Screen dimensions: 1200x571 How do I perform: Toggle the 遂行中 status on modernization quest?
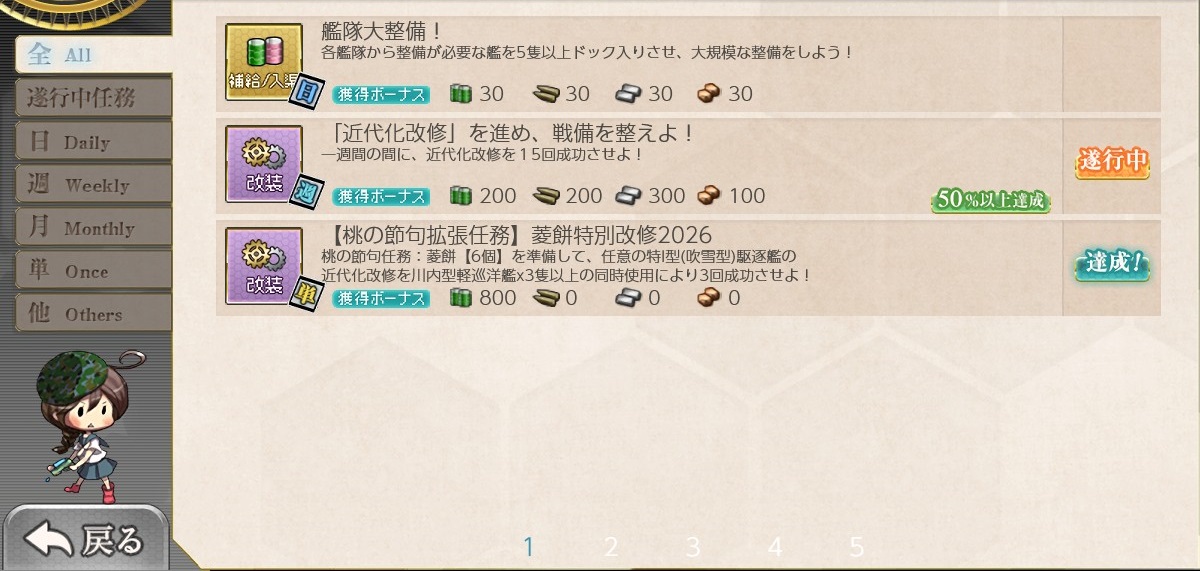pos(1111,162)
